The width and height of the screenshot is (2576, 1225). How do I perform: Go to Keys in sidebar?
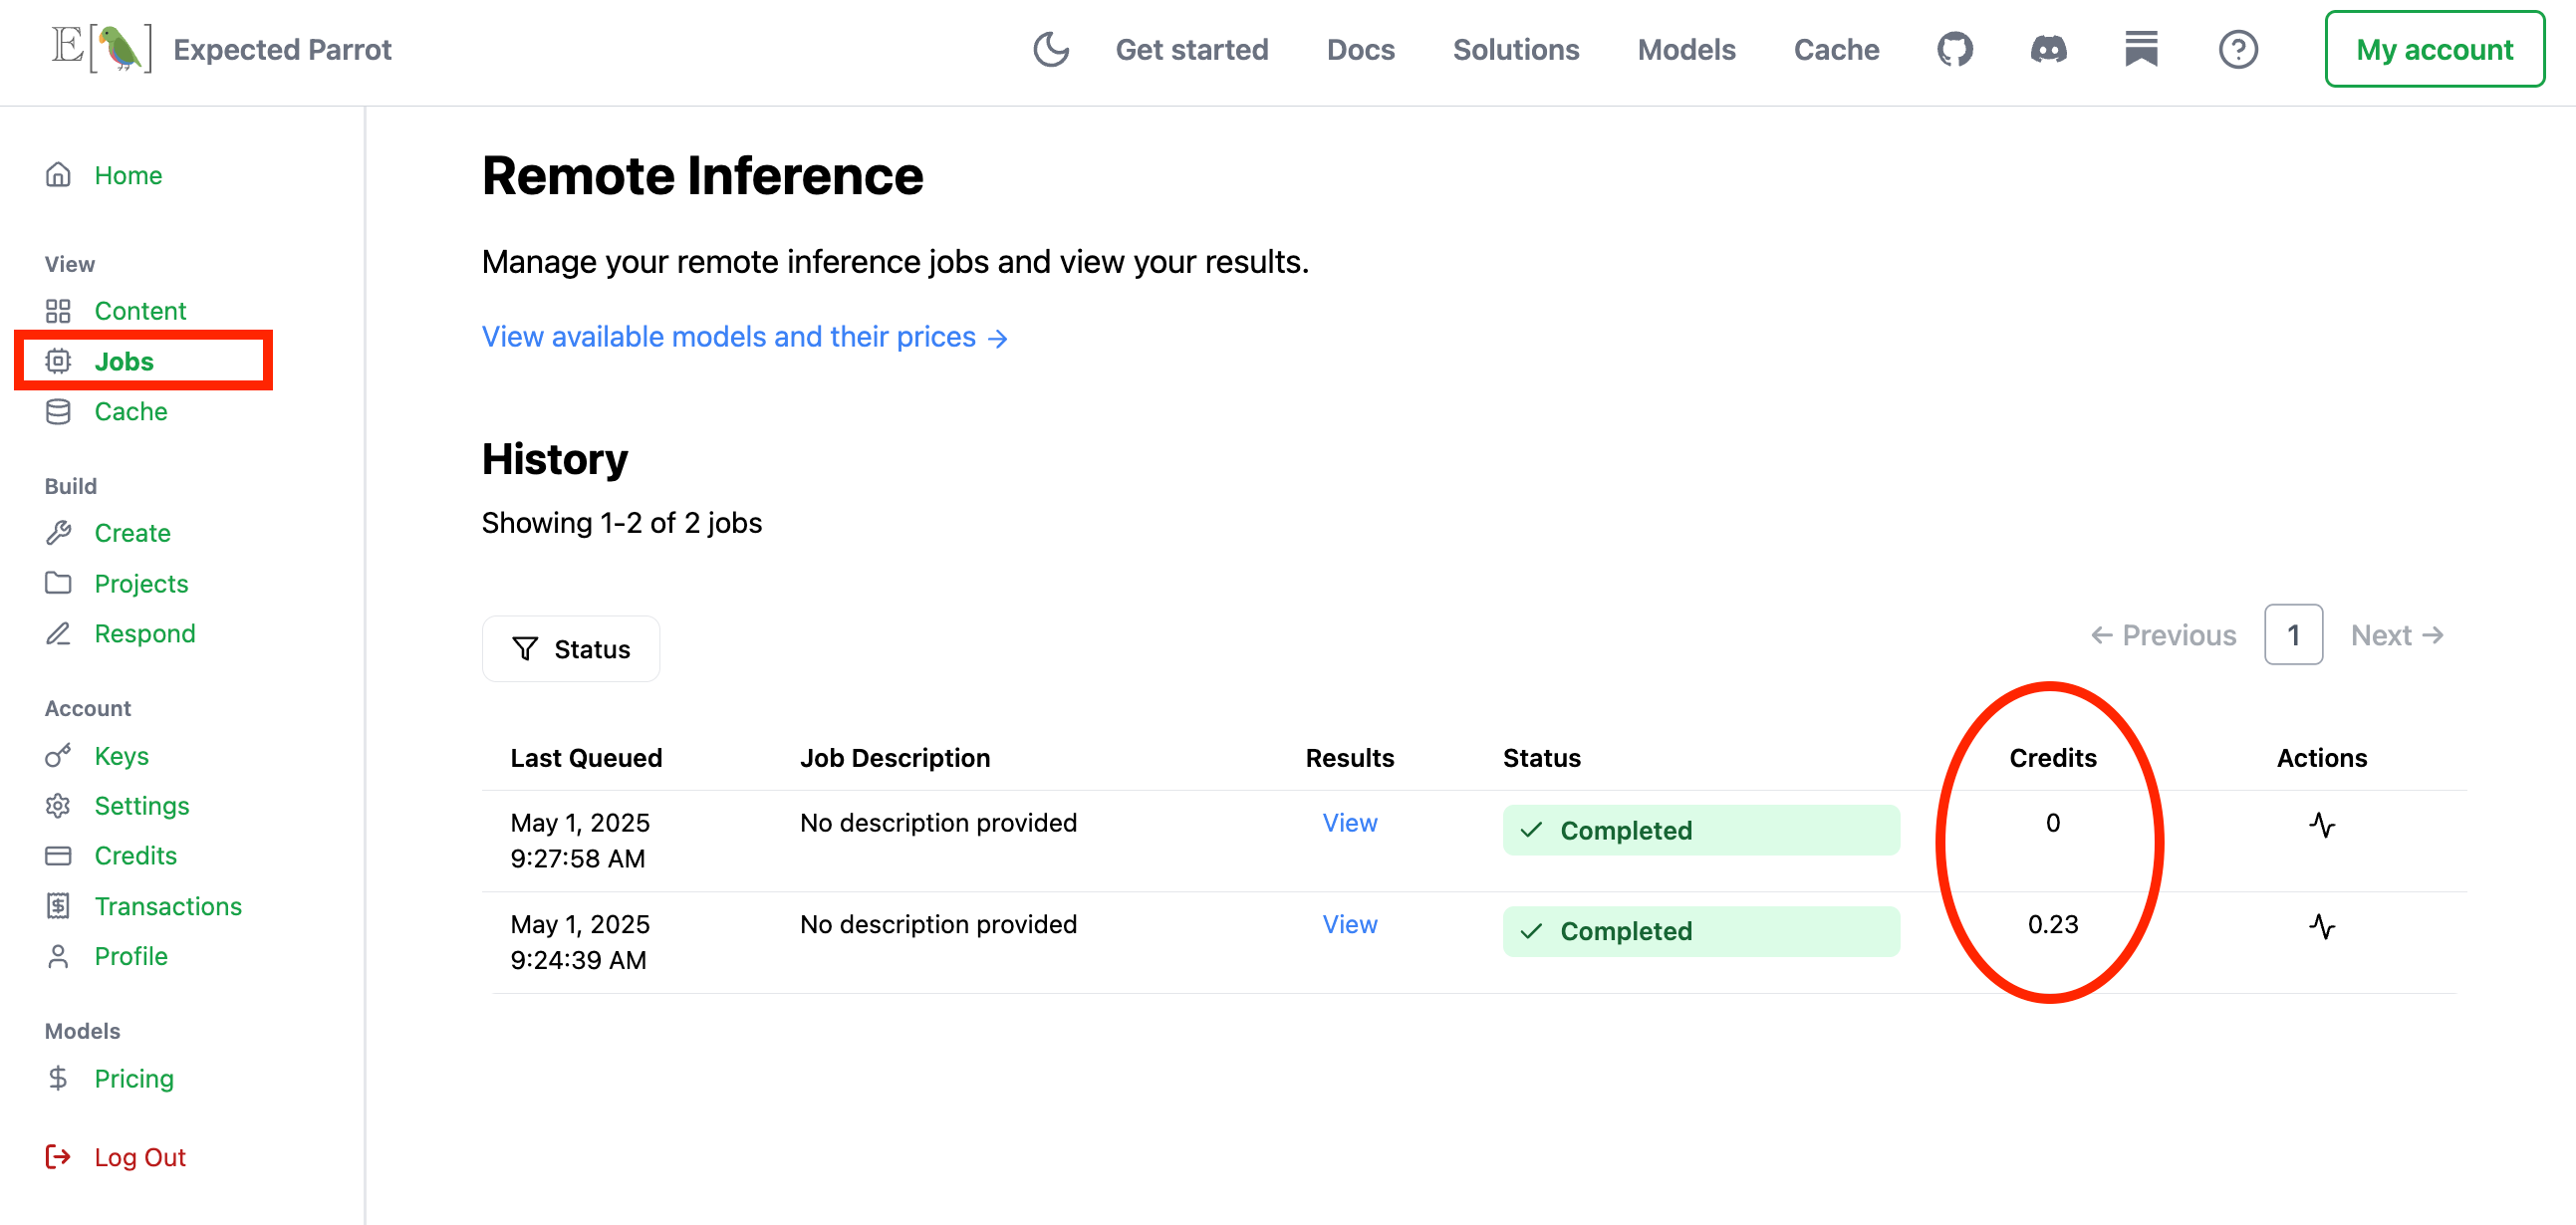(x=121, y=756)
